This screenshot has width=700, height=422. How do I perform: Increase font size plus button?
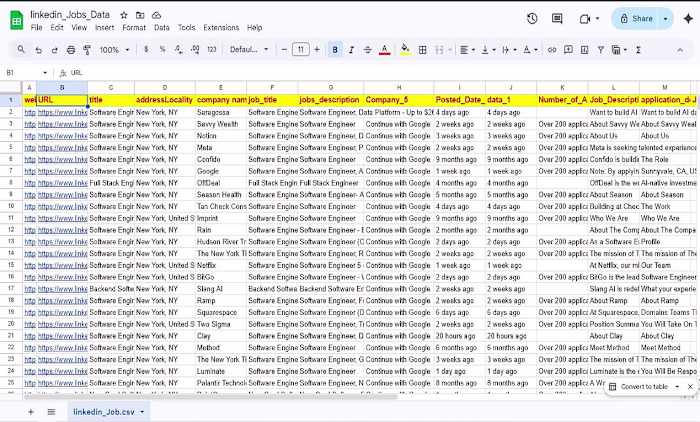(x=317, y=50)
